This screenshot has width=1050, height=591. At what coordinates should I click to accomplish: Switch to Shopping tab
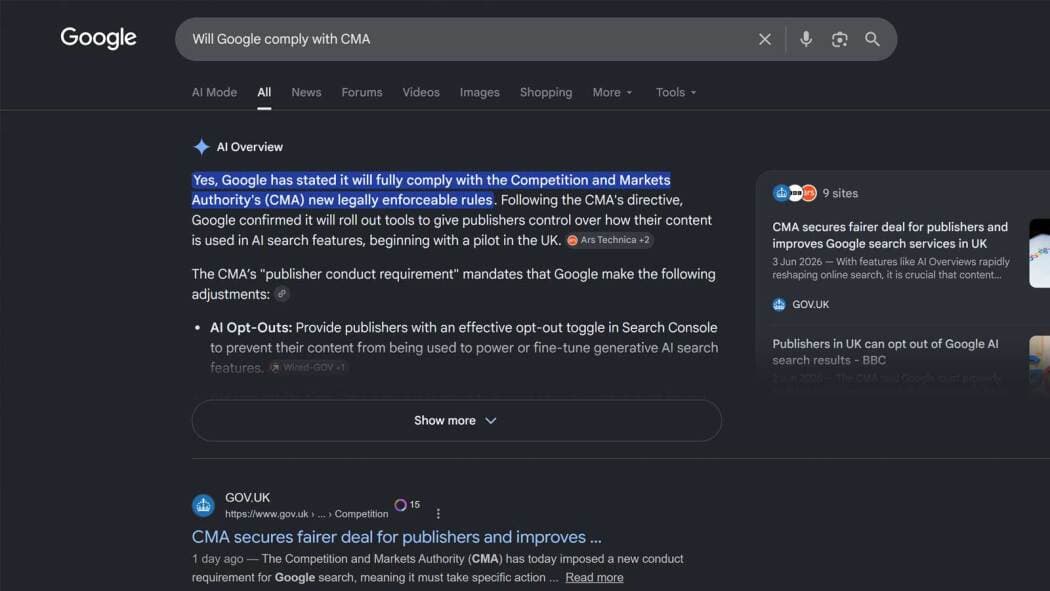pyautogui.click(x=546, y=92)
